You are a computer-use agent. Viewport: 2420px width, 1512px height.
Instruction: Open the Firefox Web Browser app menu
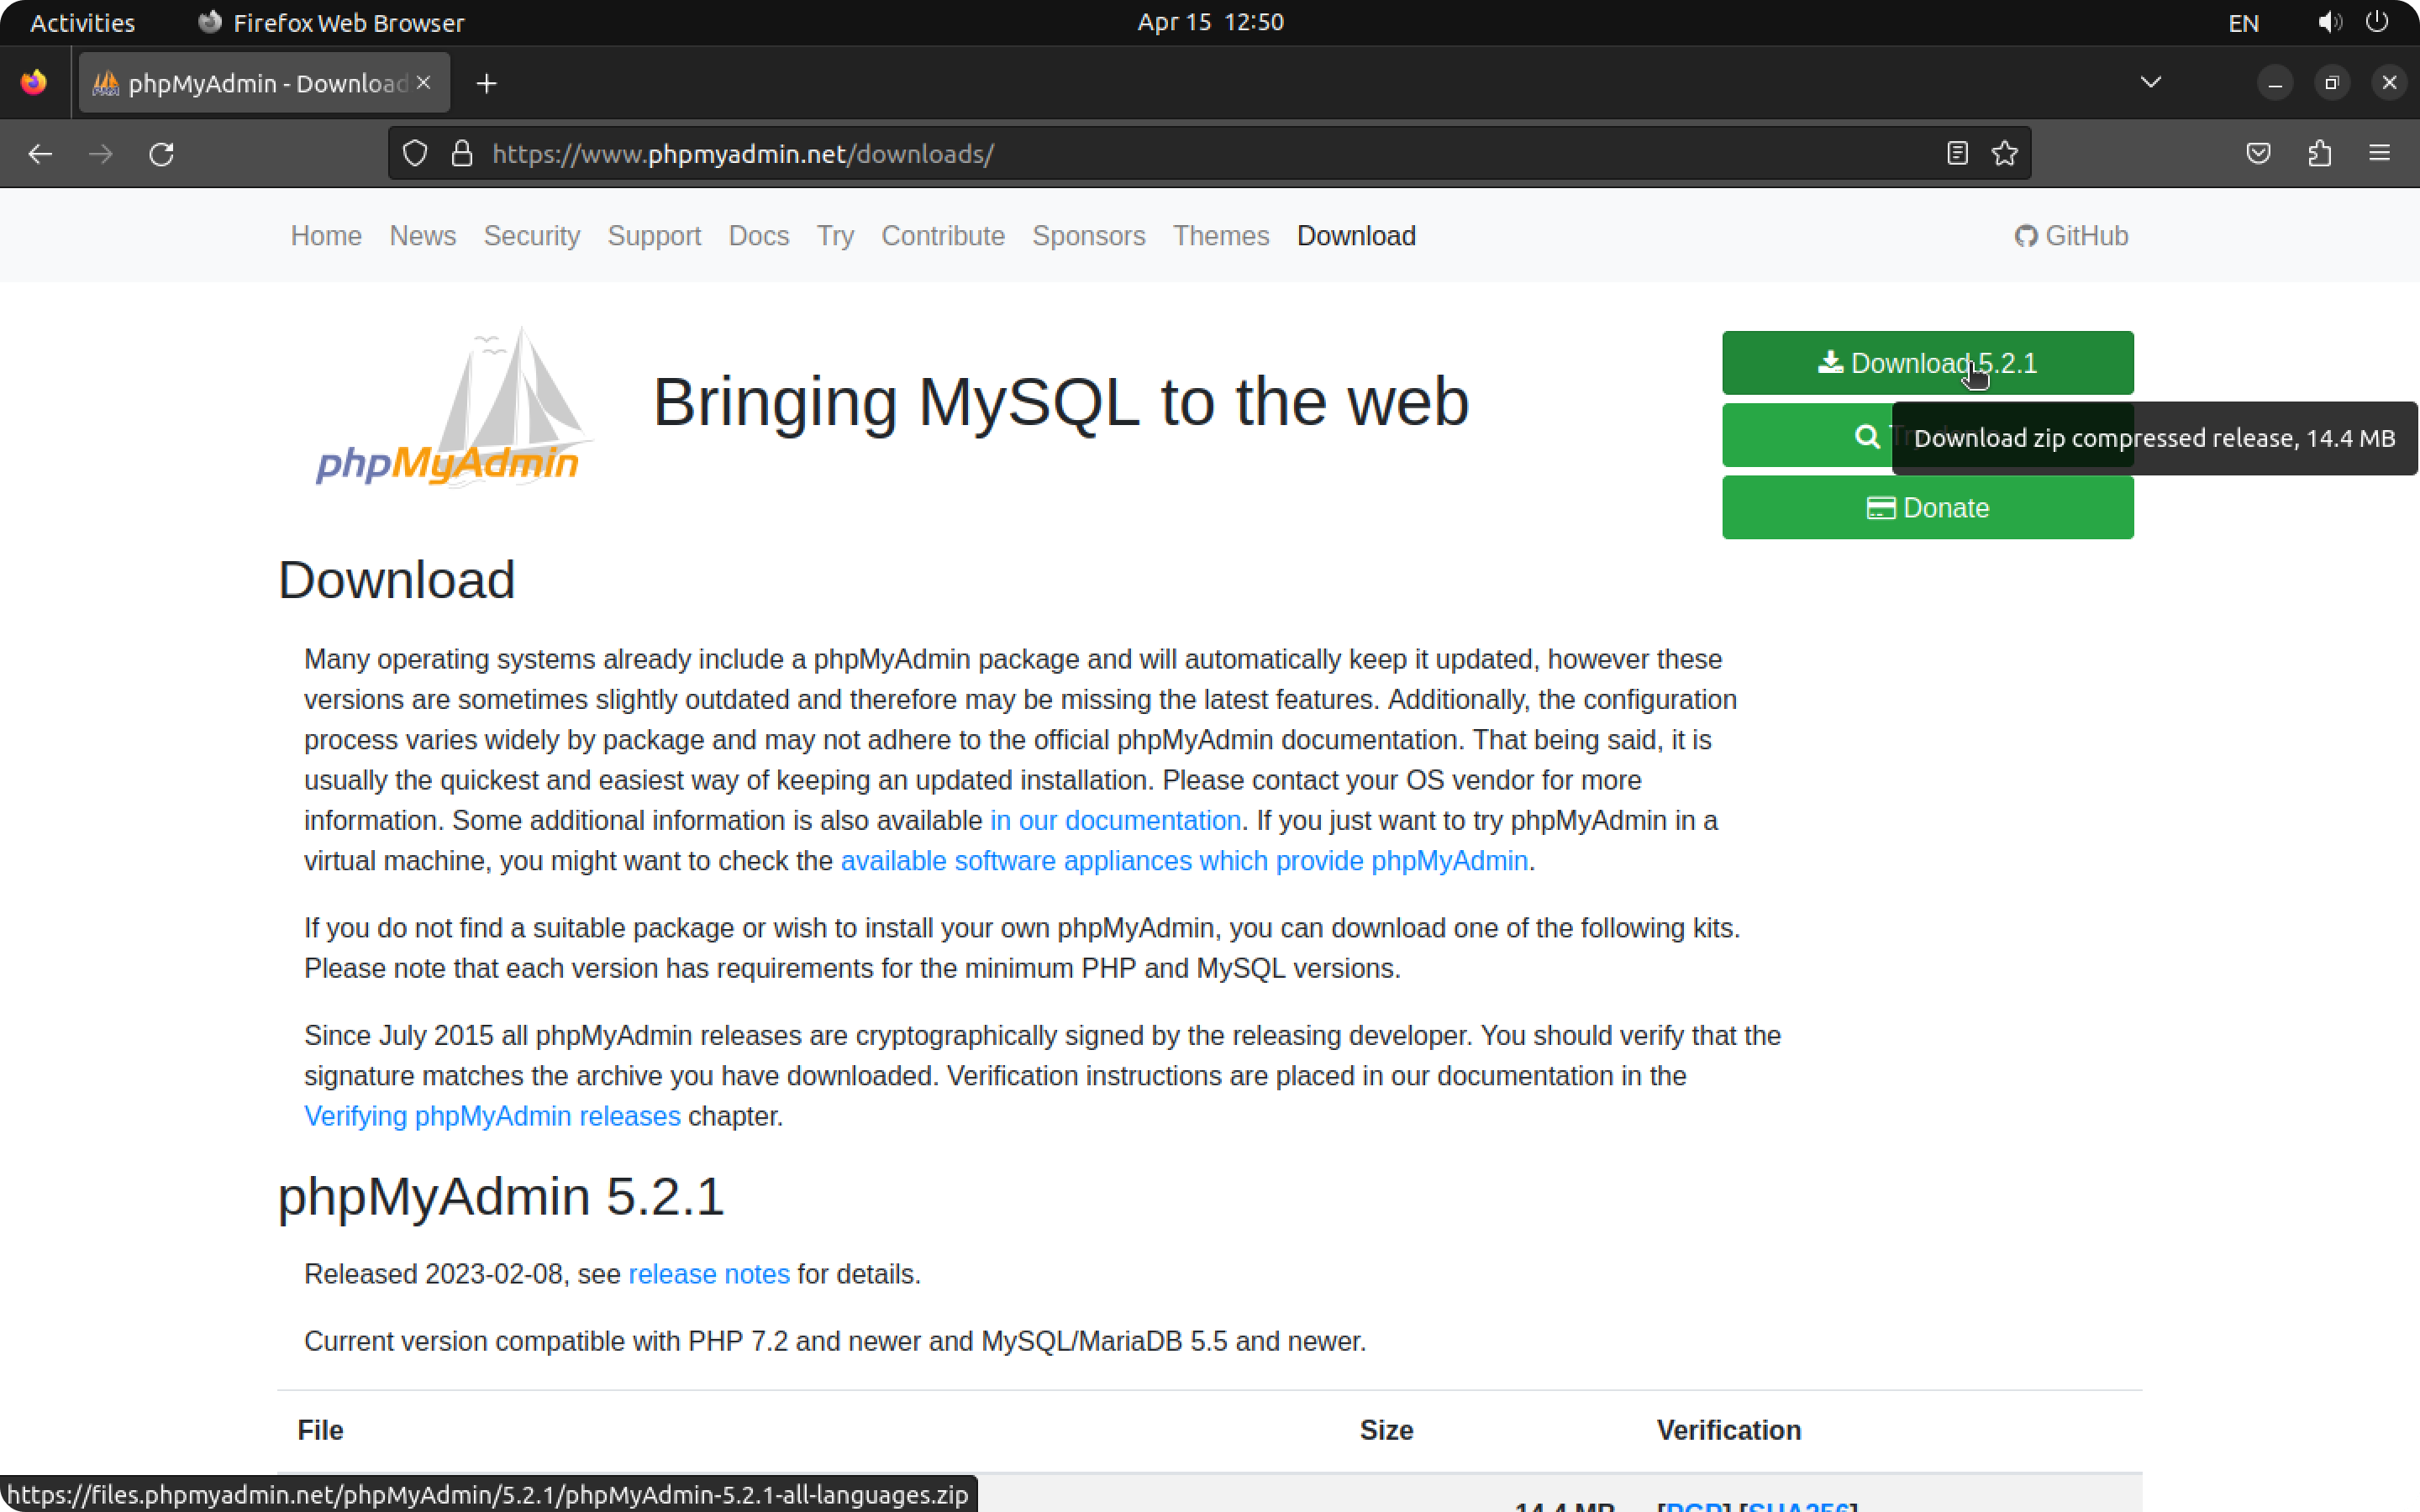331,23
